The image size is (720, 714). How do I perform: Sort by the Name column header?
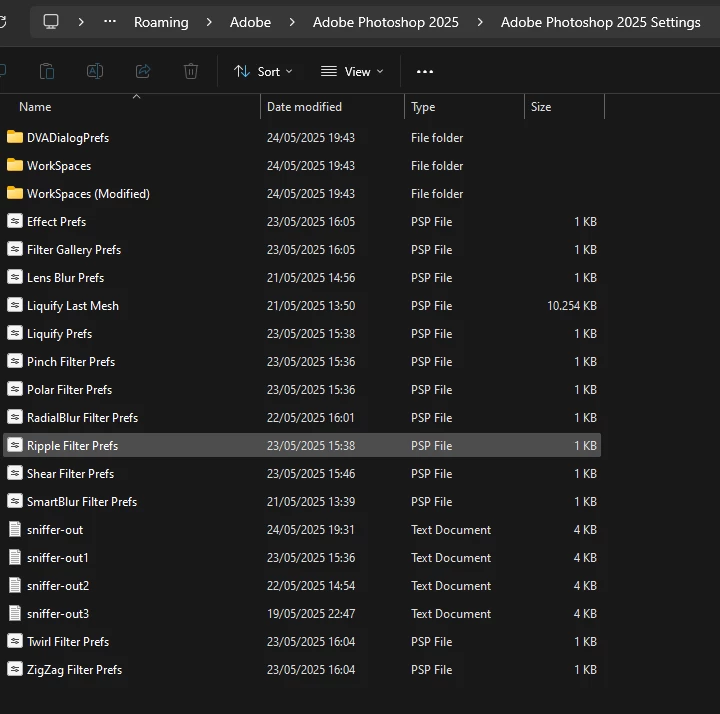tap(35, 107)
